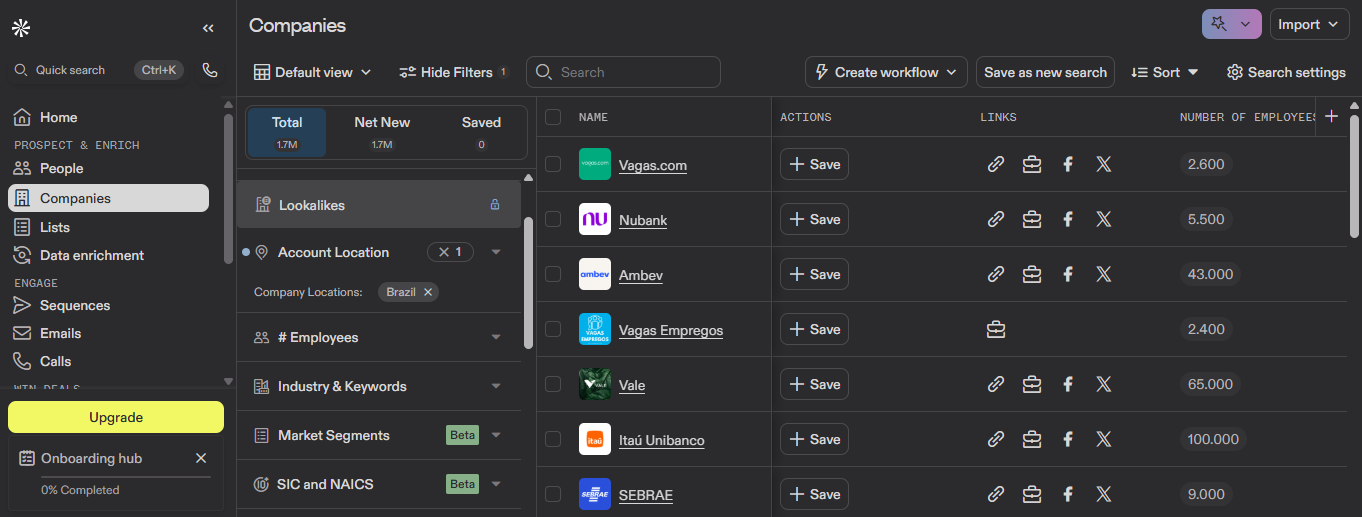Add a column with the plus icon
The height and width of the screenshot is (517, 1362).
(x=1331, y=116)
